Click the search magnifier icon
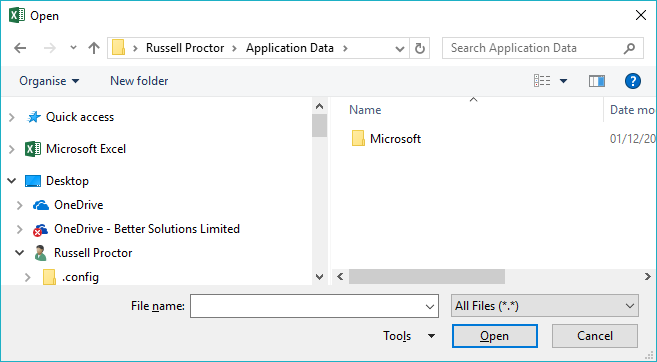657x362 pixels. (x=629, y=49)
